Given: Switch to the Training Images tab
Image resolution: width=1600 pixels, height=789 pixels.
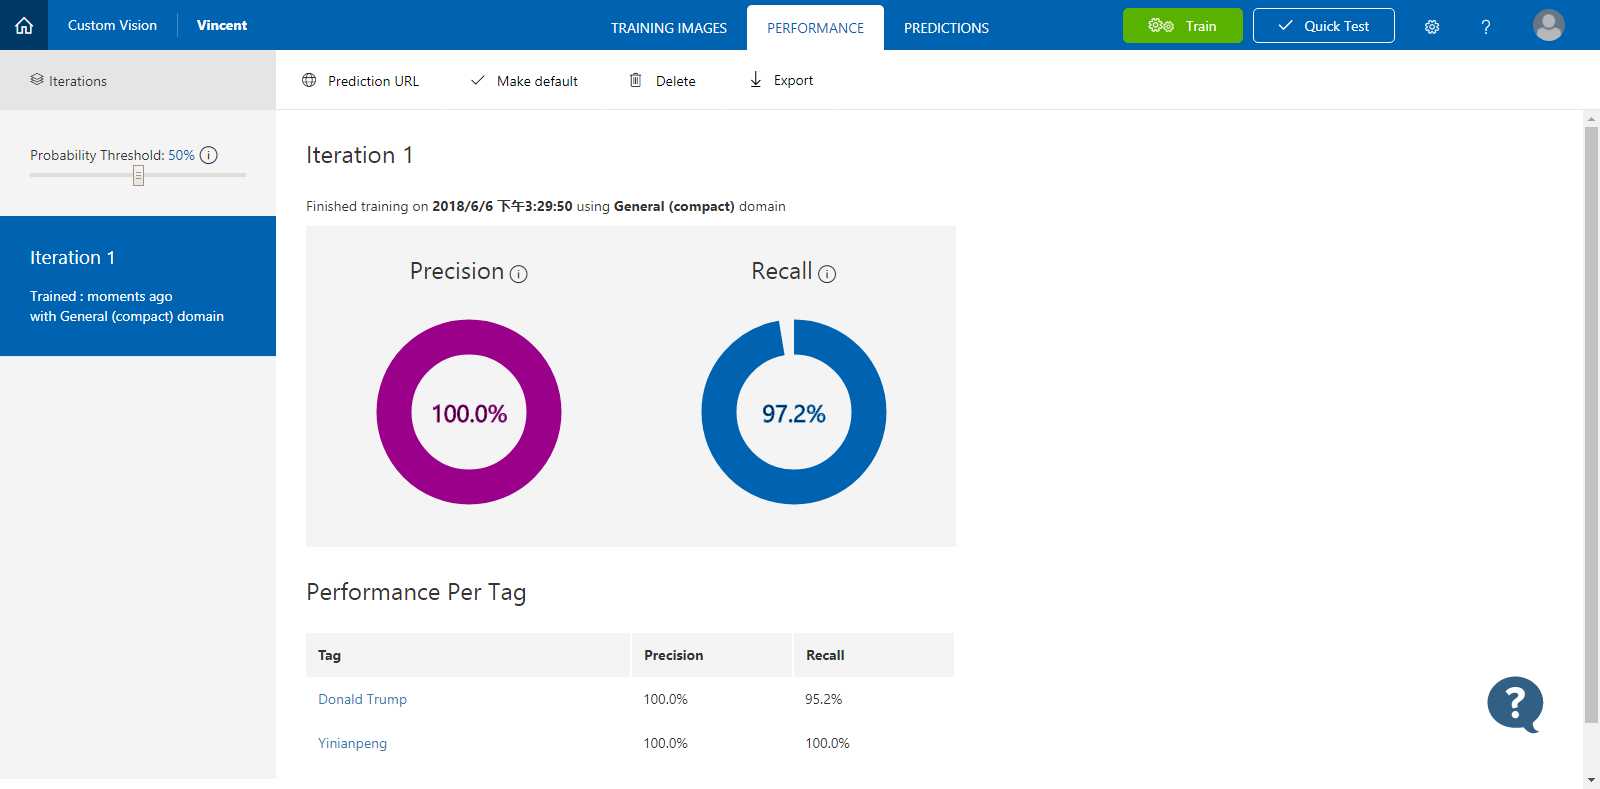Looking at the screenshot, I should pyautogui.click(x=669, y=28).
